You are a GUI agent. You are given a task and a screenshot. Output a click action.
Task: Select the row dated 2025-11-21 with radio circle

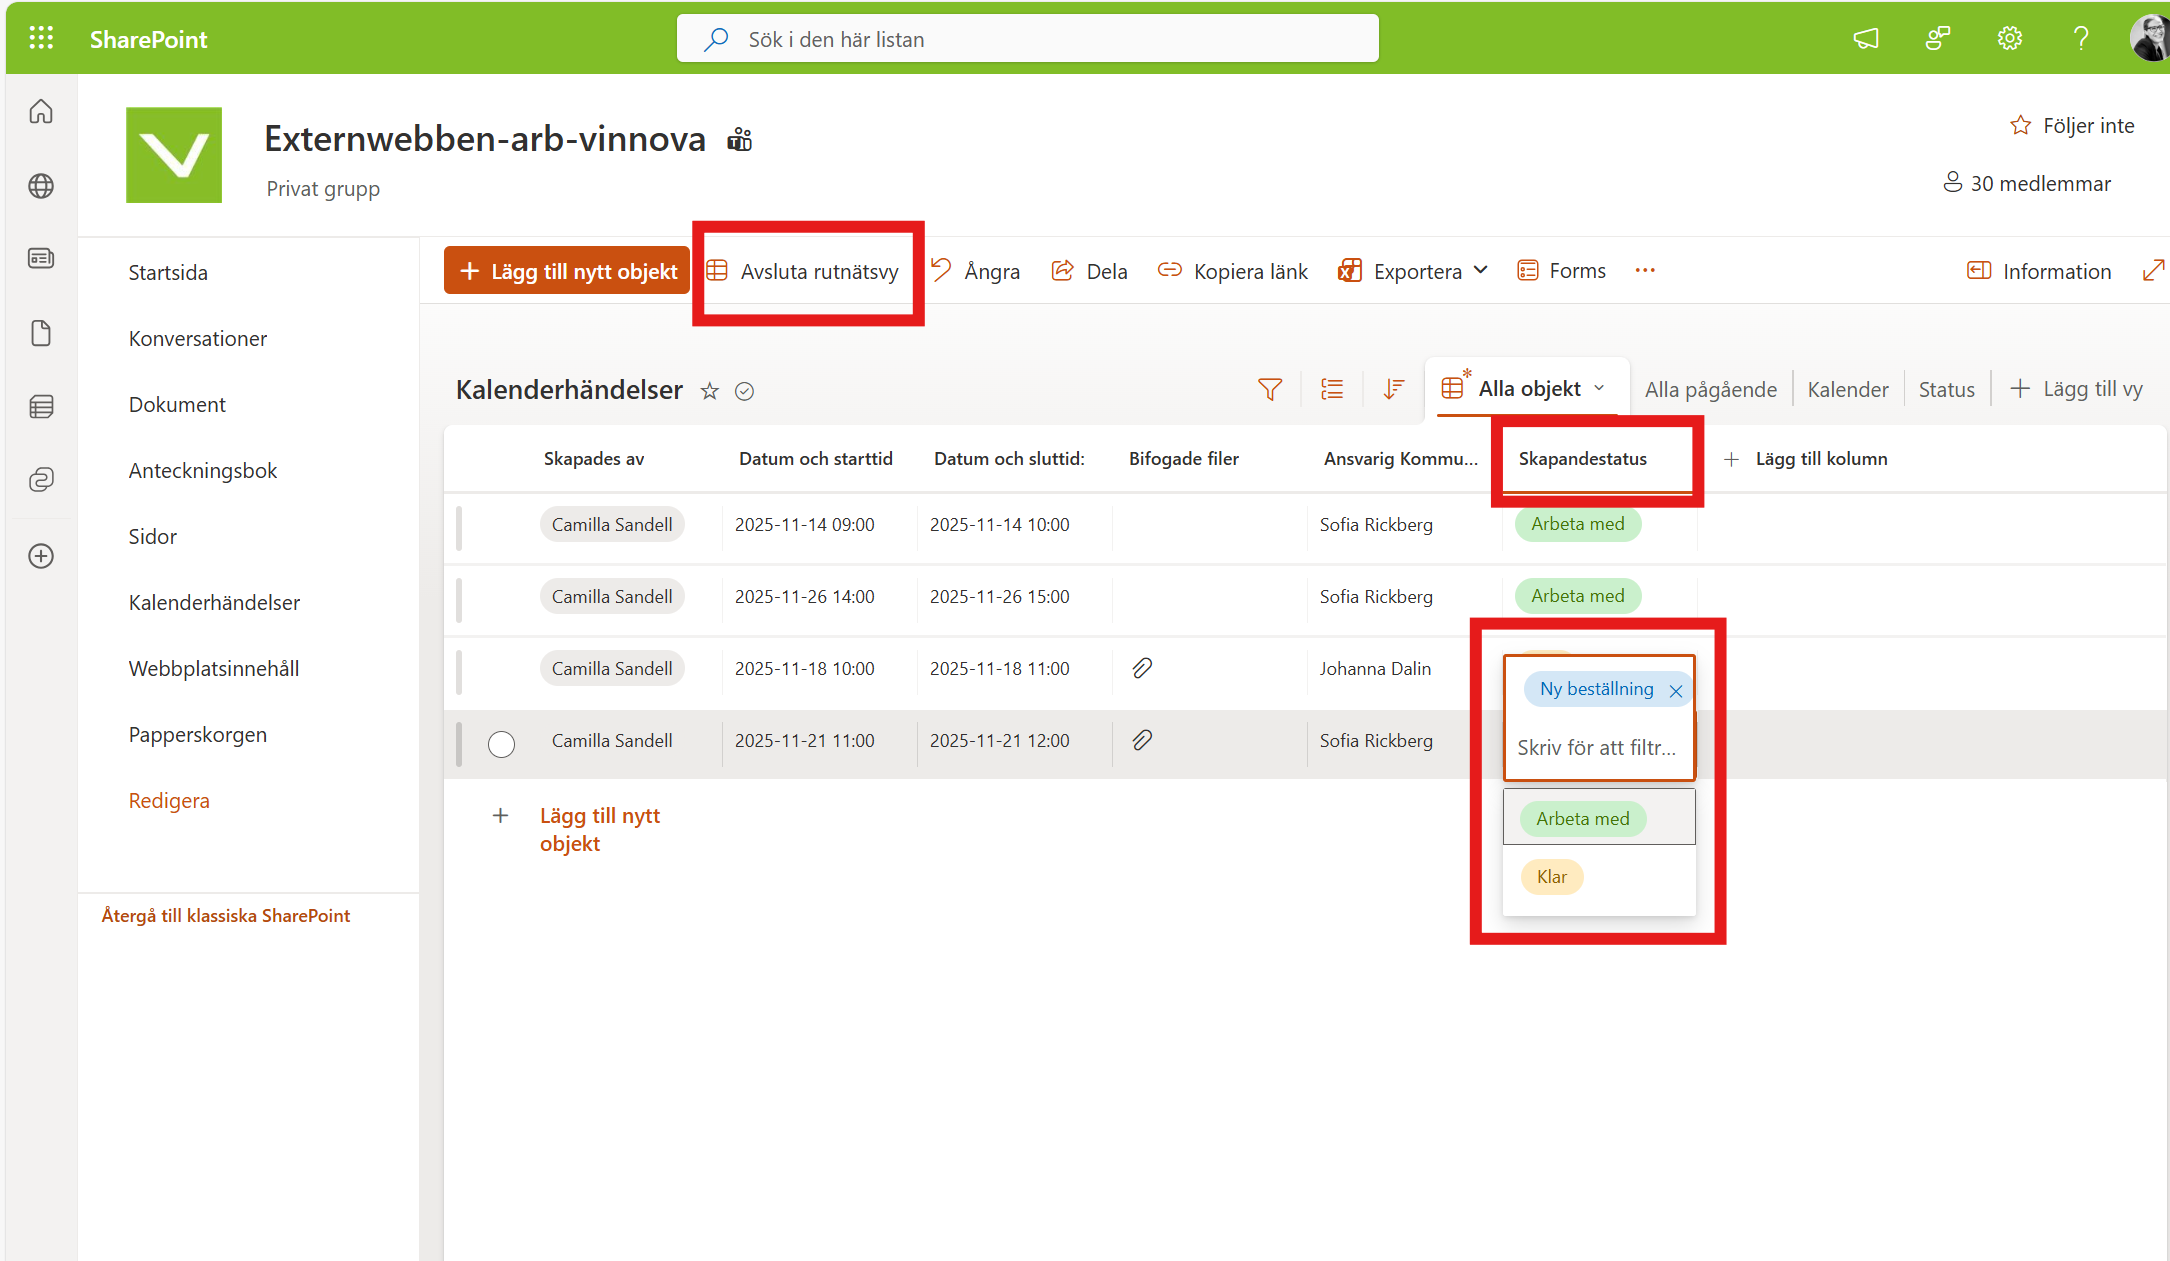tap(501, 744)
